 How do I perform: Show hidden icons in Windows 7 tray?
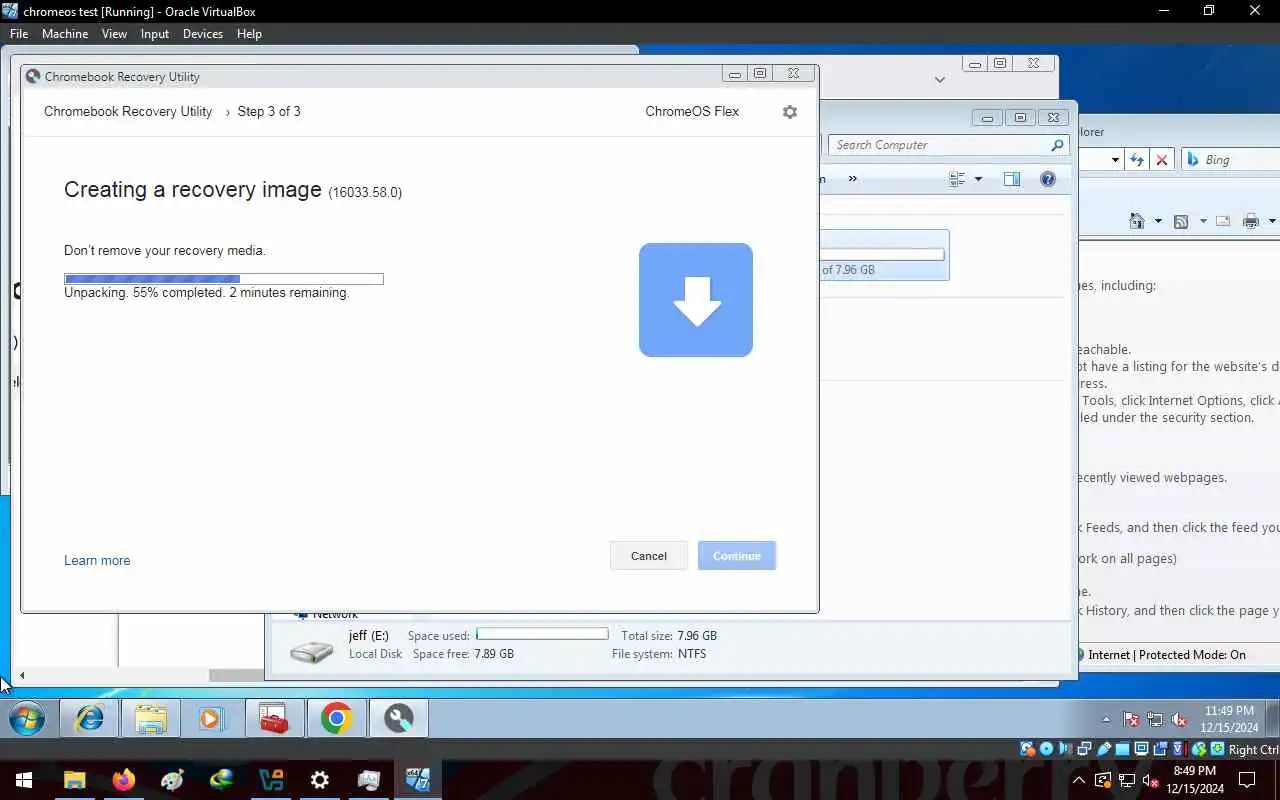pyautogui.click(x=1106, y=719)
